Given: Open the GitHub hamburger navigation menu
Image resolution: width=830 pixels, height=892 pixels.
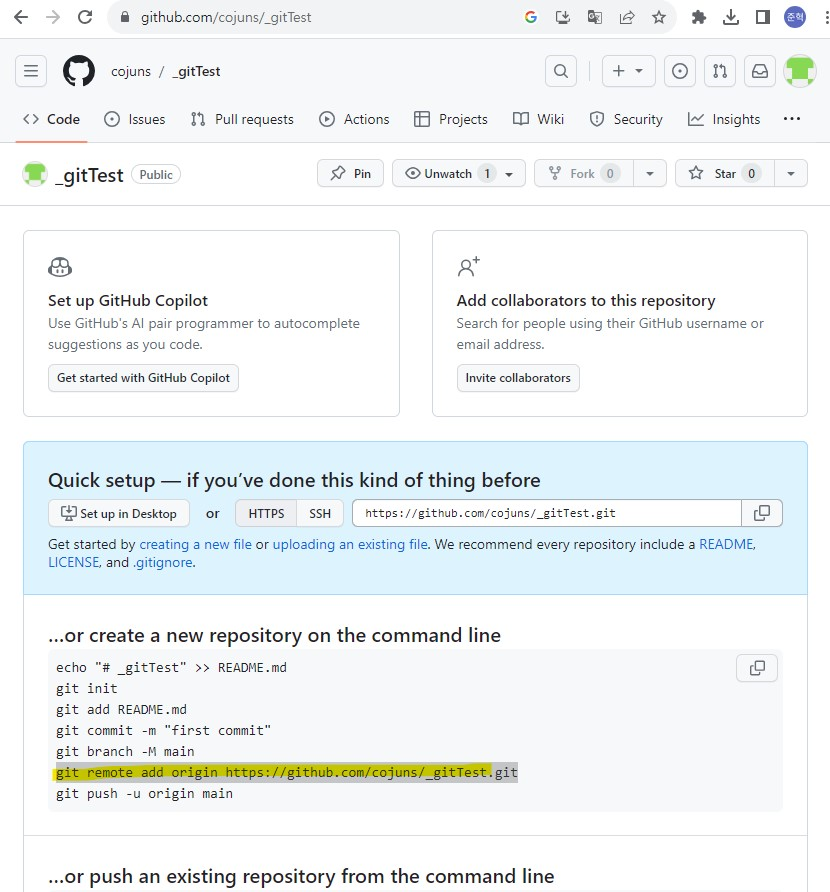Looking at the screenshot, I should (x=31, y=71).
